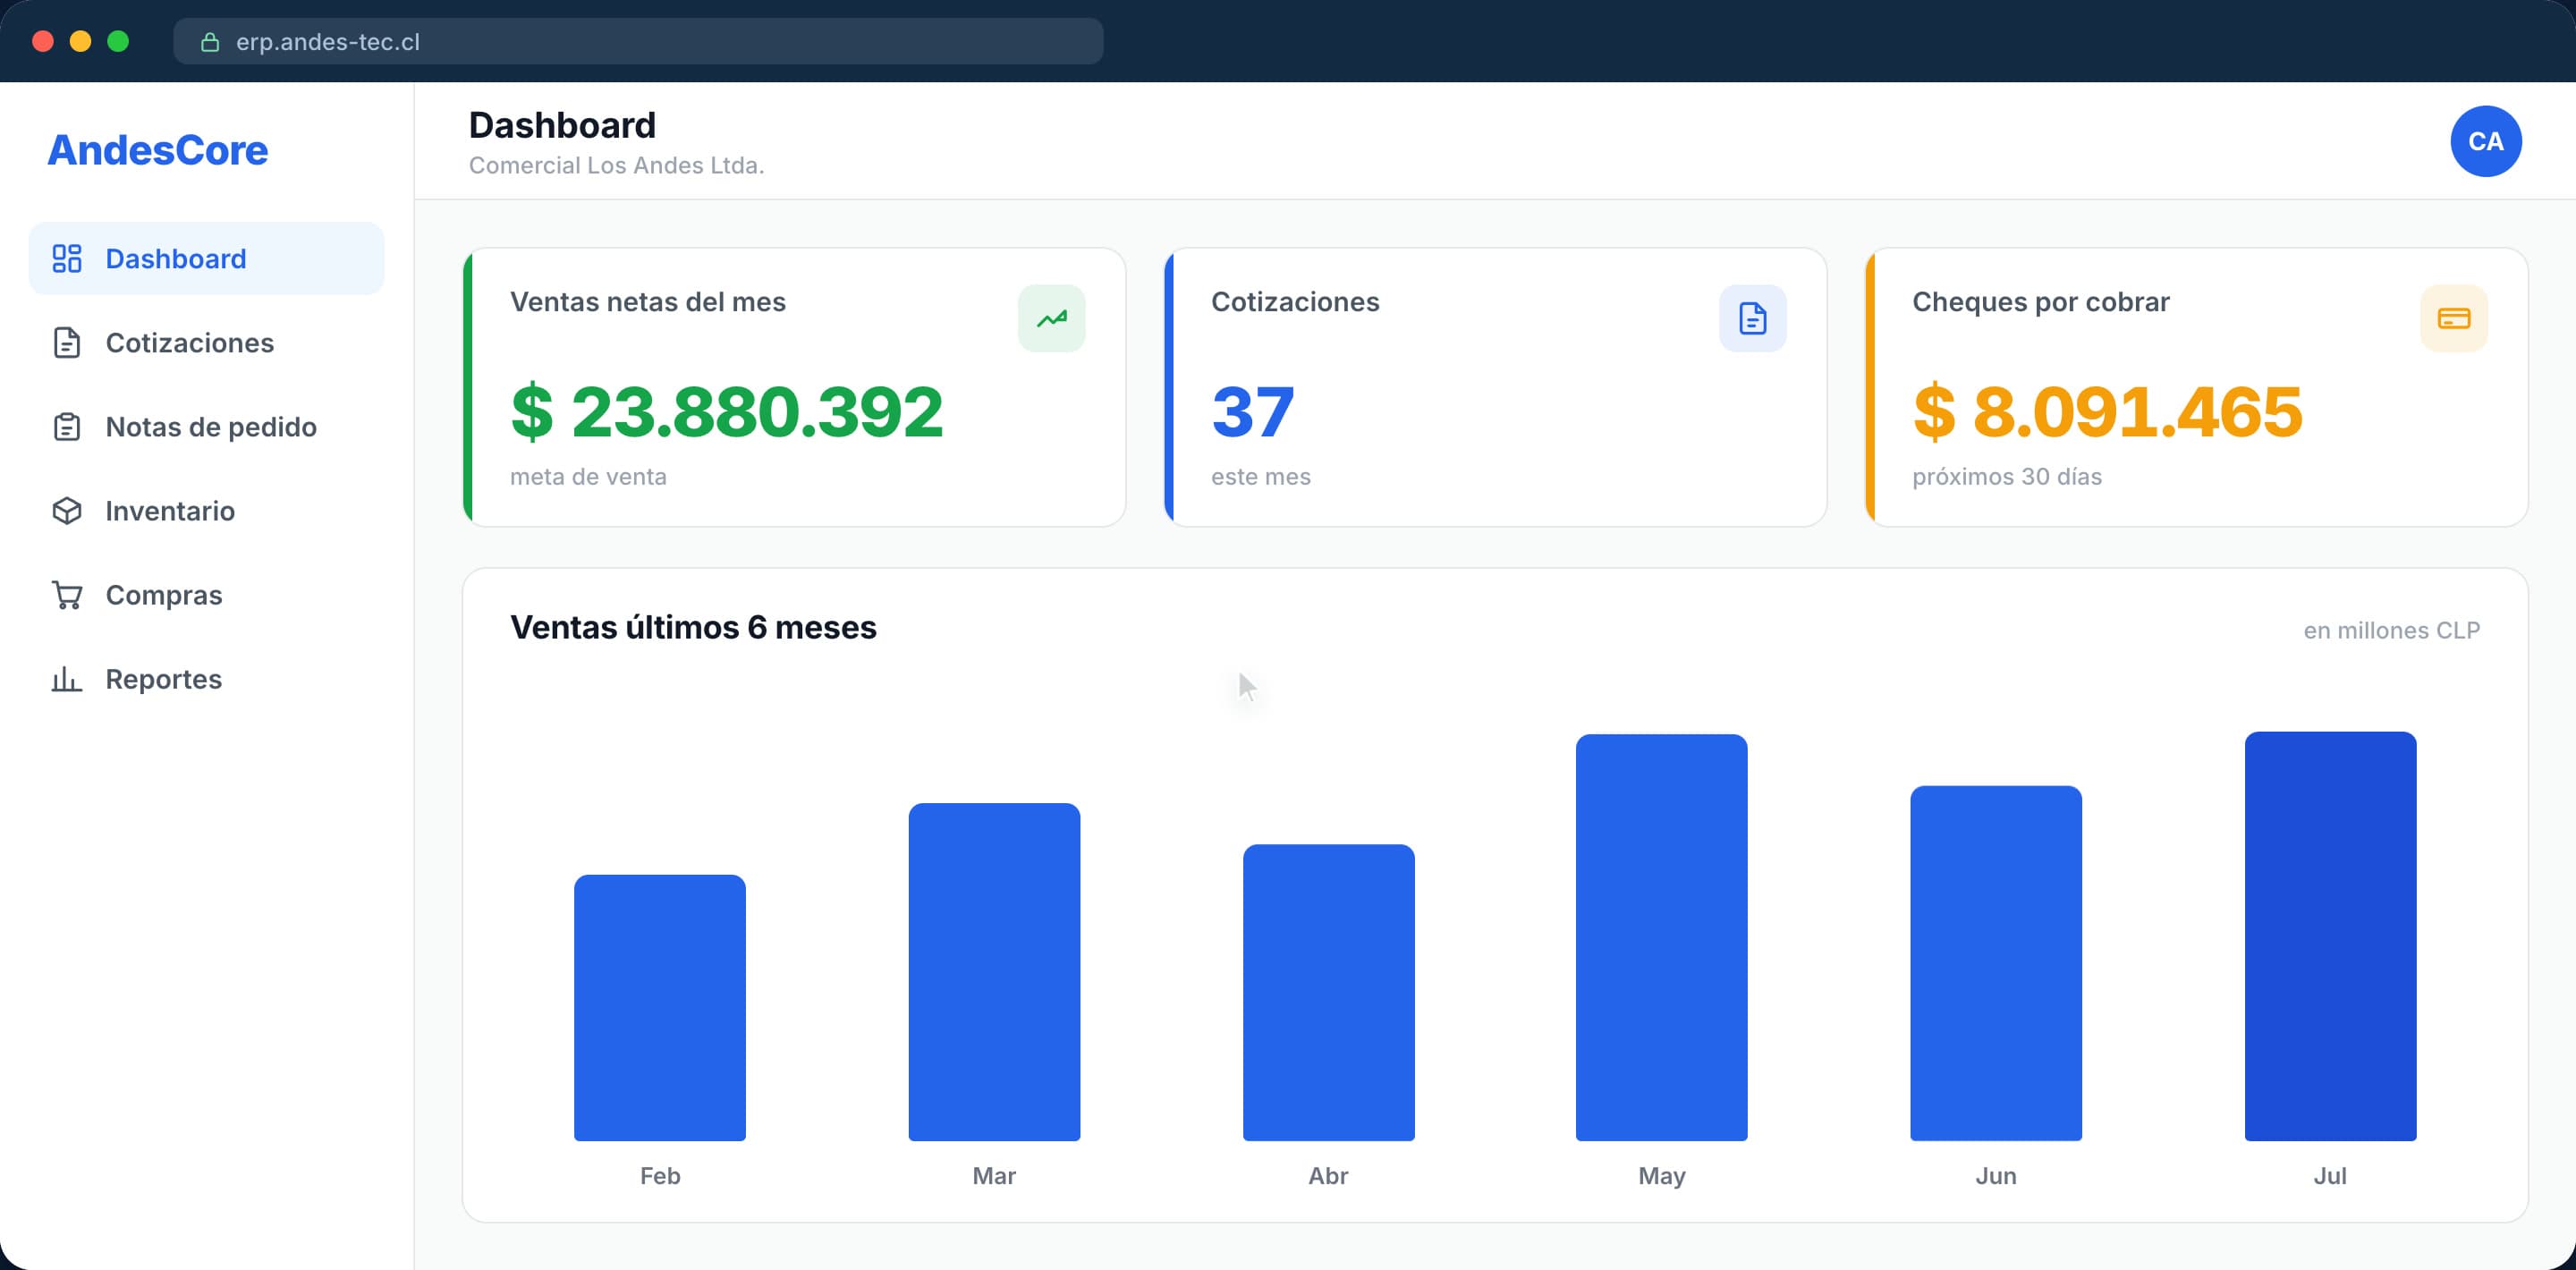
Task: Open the Reportes section label
Action: pyautogui.click(x=164, y=679)
